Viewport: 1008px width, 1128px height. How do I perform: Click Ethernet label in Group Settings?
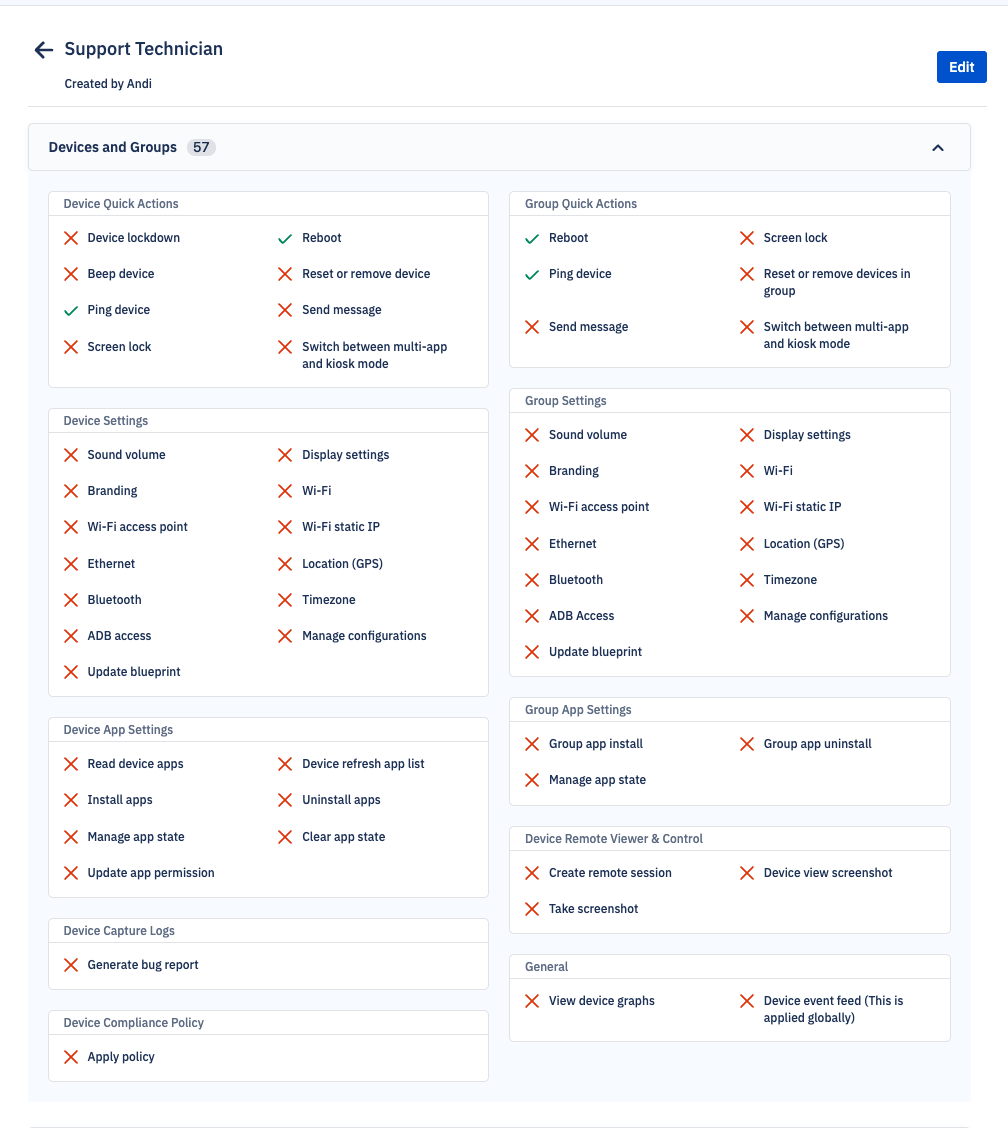pyautogui.click(x=573, y=544)
